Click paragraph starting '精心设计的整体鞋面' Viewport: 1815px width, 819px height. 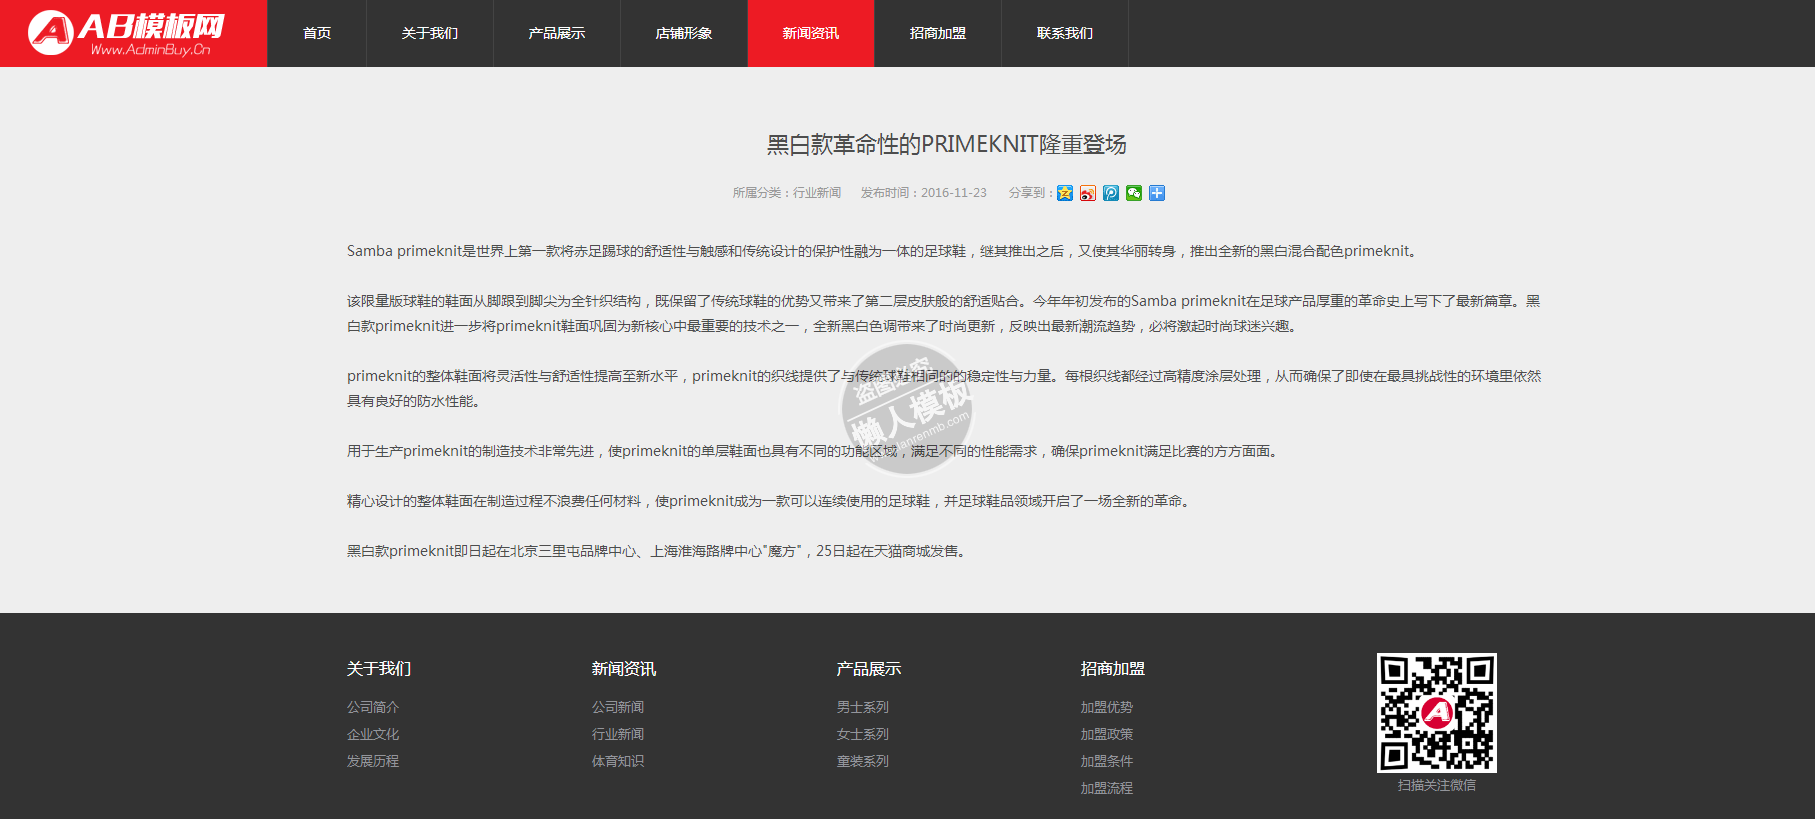[770, 501]
